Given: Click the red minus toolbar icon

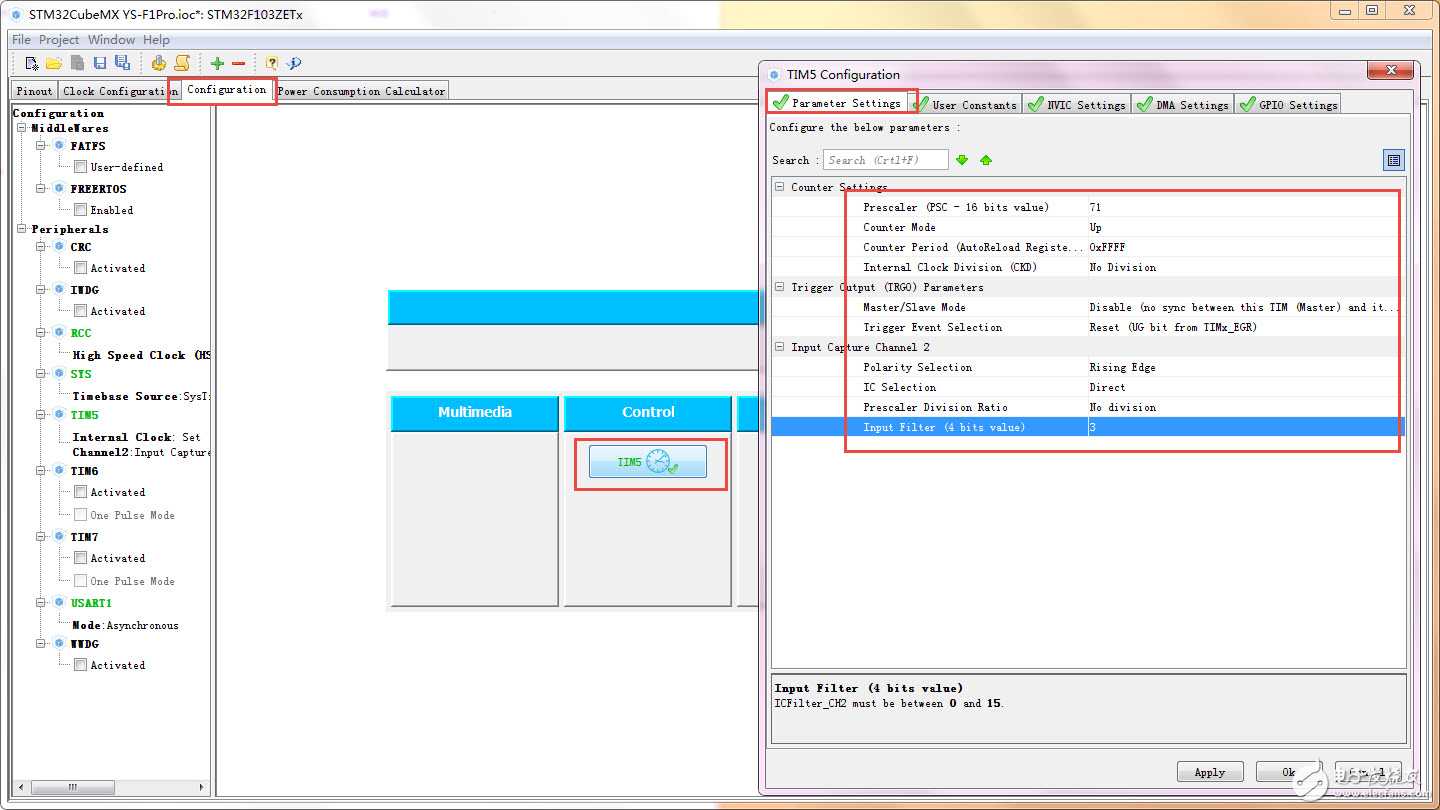Looking at the screenshot, I should tap(238, 63).
